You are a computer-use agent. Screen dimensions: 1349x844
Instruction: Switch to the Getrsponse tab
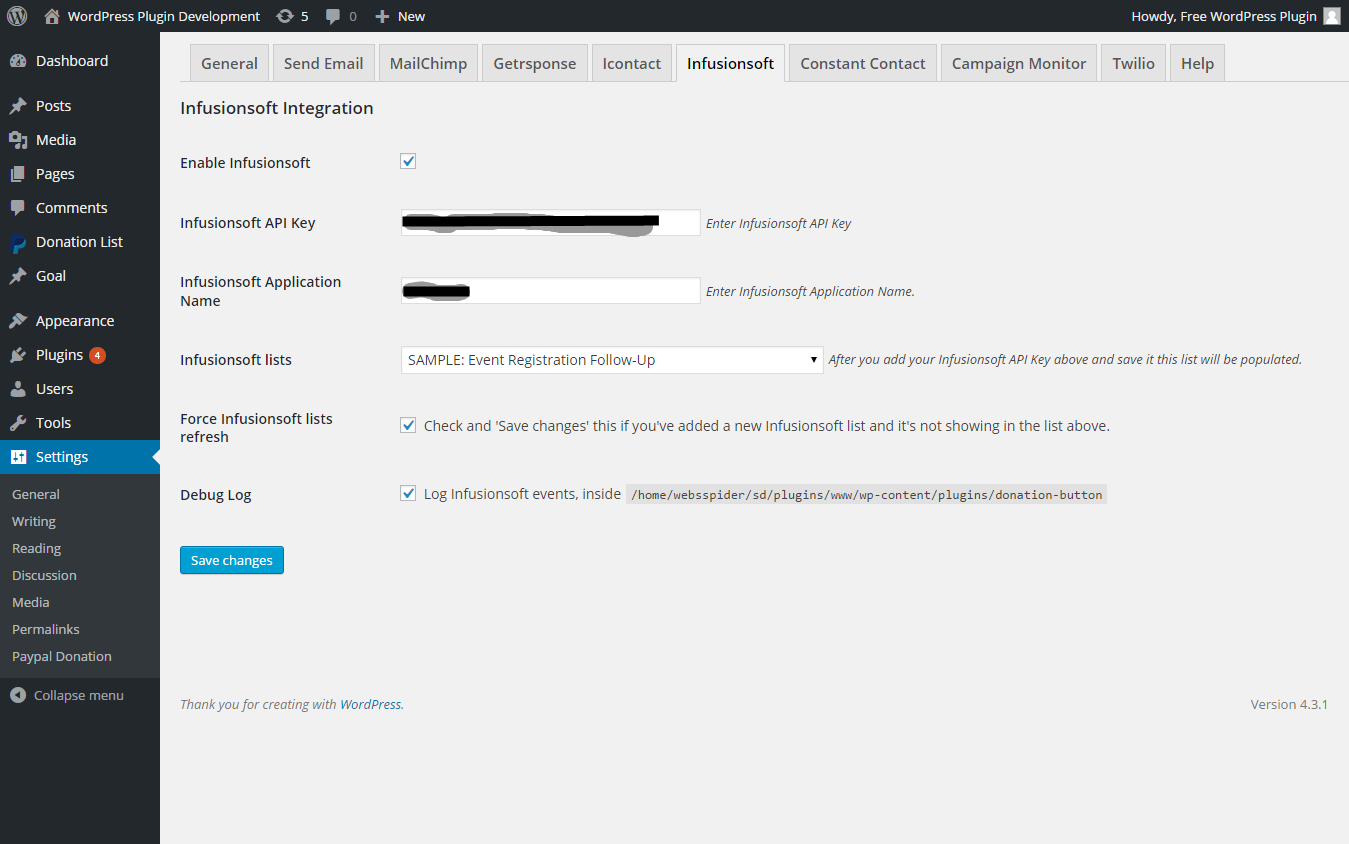tap(535, 63)
